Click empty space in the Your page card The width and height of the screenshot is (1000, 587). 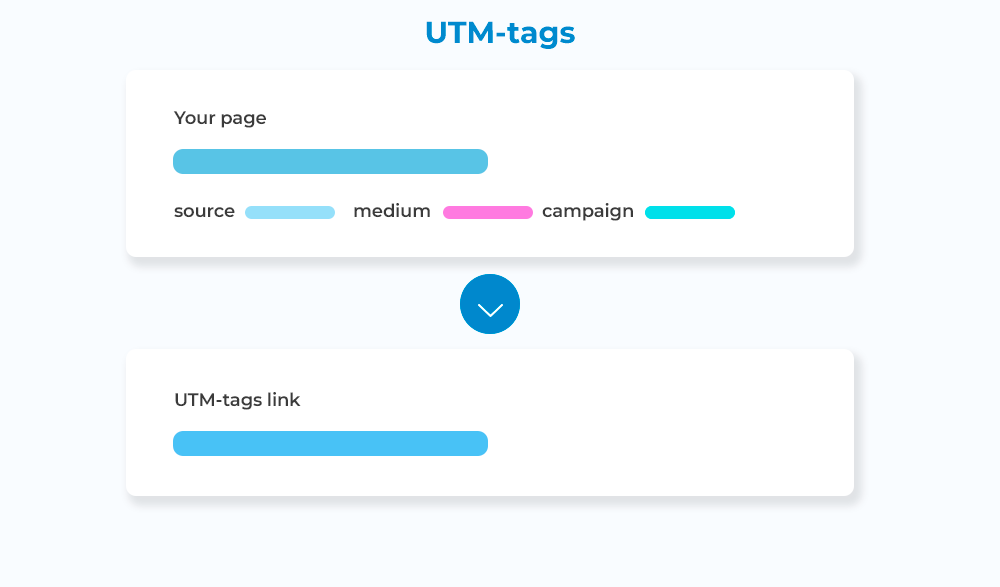pos(680,140)
